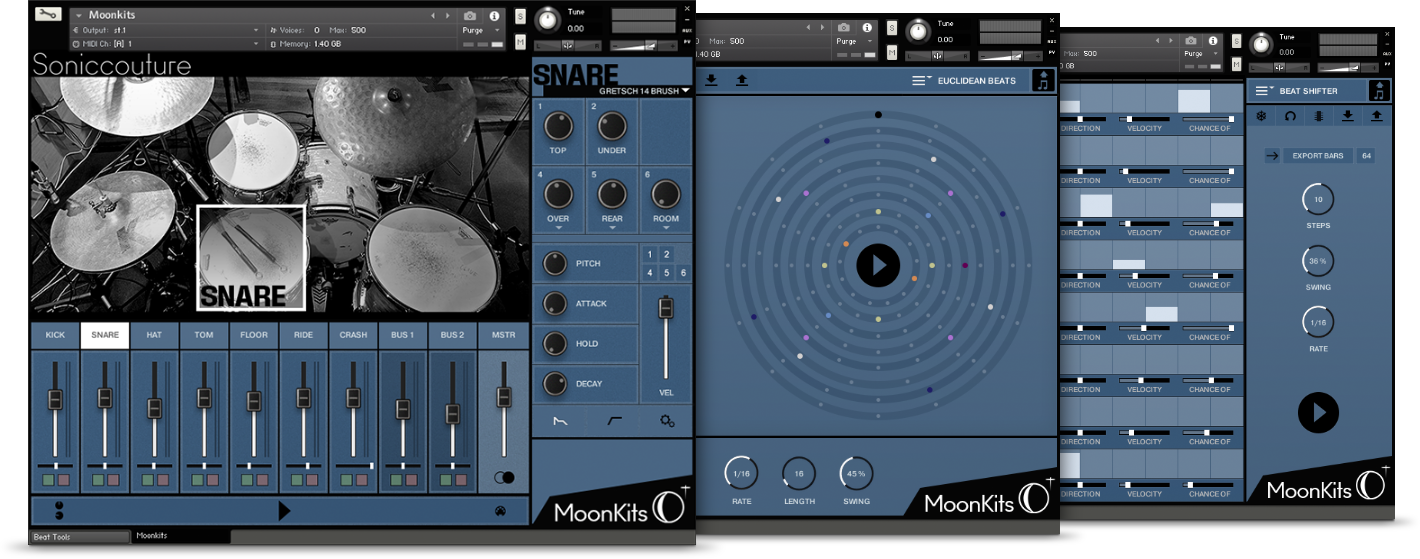This screenshot has width=1420, height=559.
Task: Click the envelope curve icon under DECAY
Action: (560, 422)
